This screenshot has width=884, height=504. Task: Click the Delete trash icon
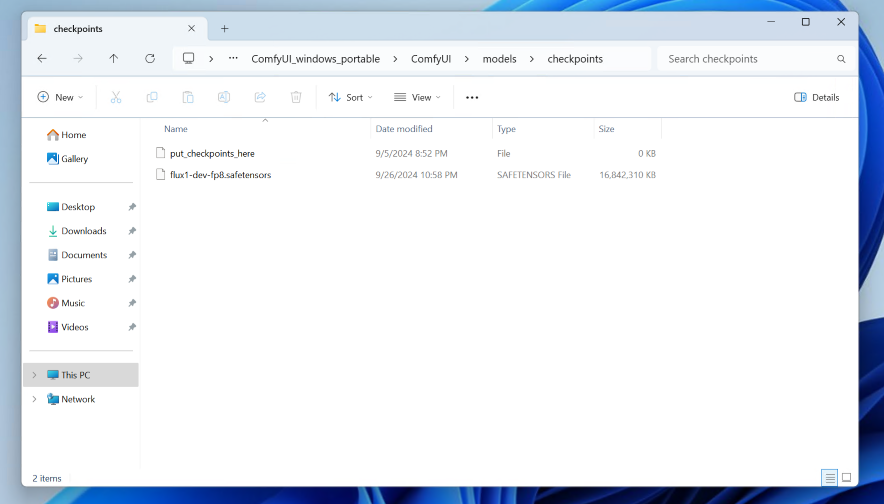[x=296, y=98]
